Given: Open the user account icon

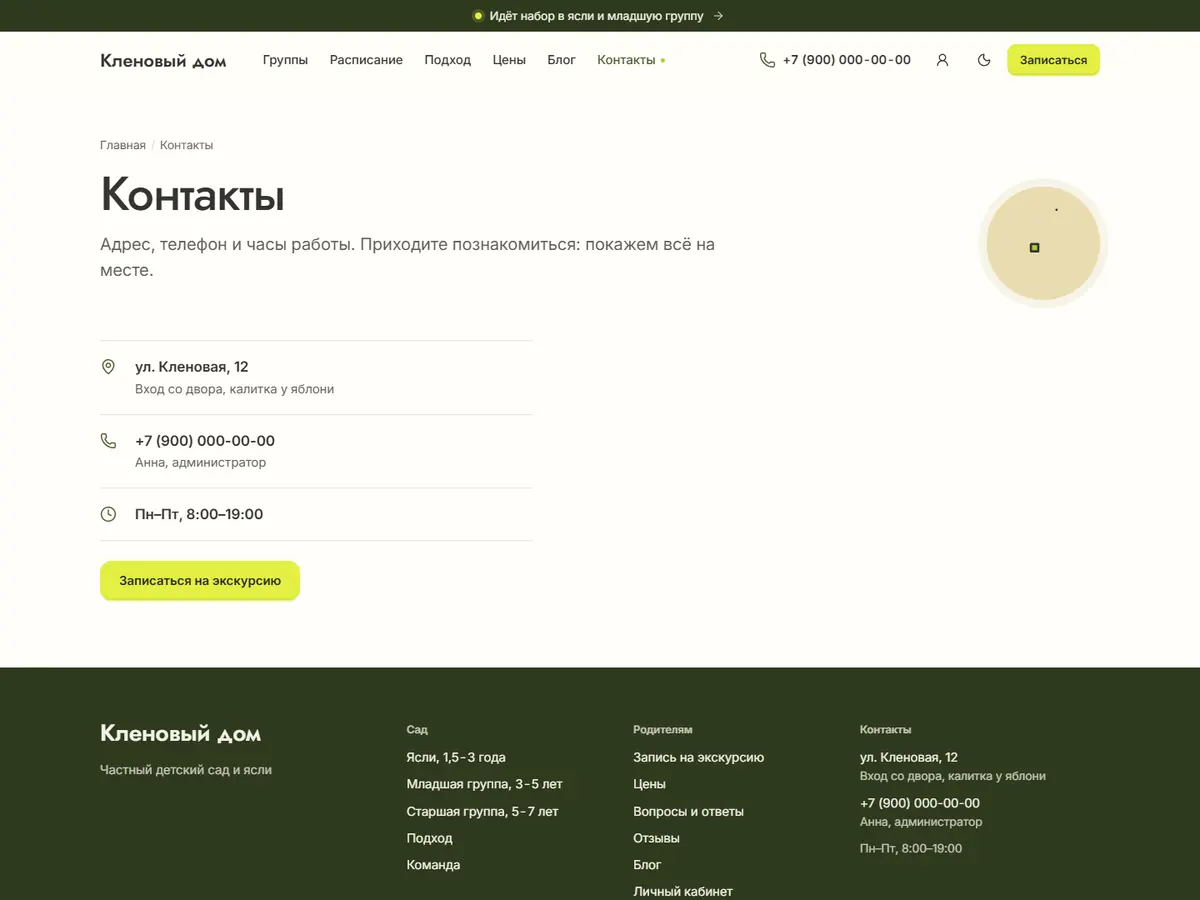Looking at the screenshot, I should [942, 60].
